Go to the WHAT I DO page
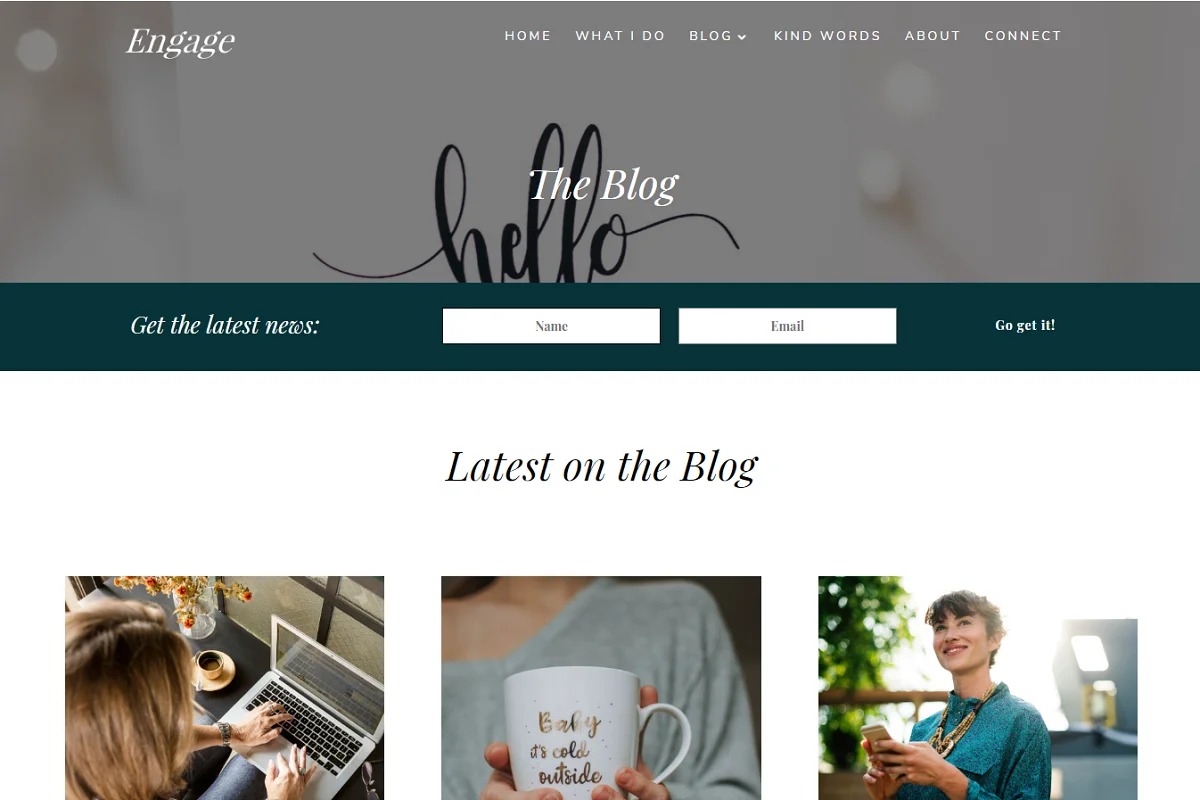 (620, 35)
